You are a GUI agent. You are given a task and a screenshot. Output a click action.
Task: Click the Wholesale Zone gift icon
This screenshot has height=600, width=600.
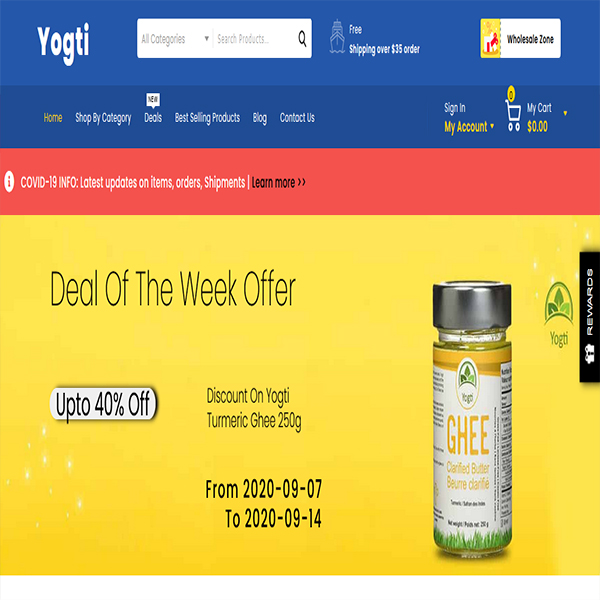(x=490, y=38)
